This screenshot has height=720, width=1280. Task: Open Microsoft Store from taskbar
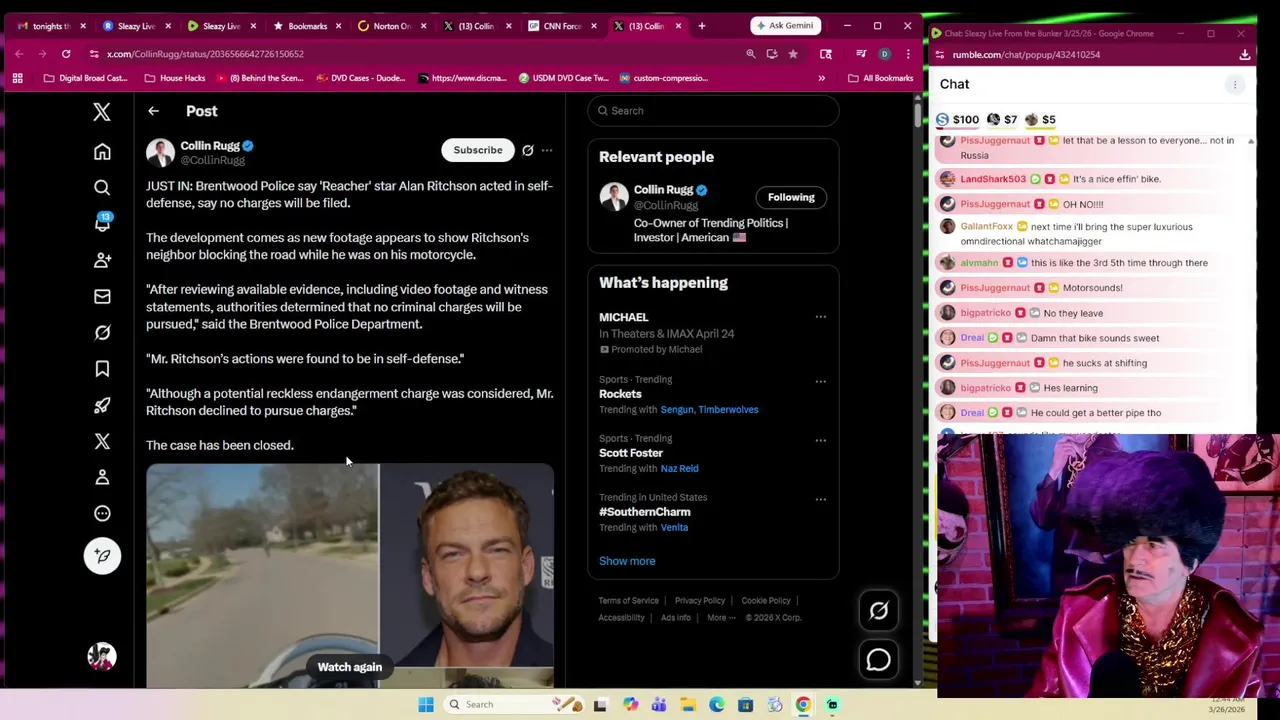745,705
